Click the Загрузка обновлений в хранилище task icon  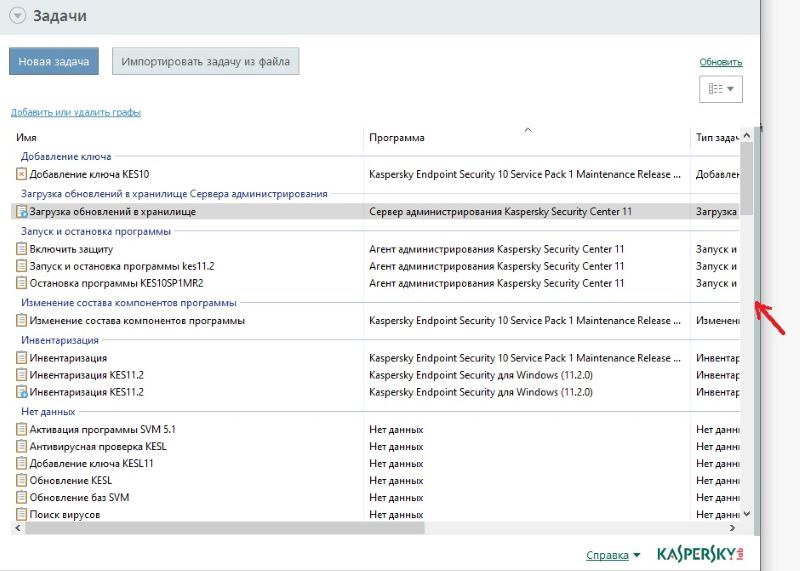(22, 212)
